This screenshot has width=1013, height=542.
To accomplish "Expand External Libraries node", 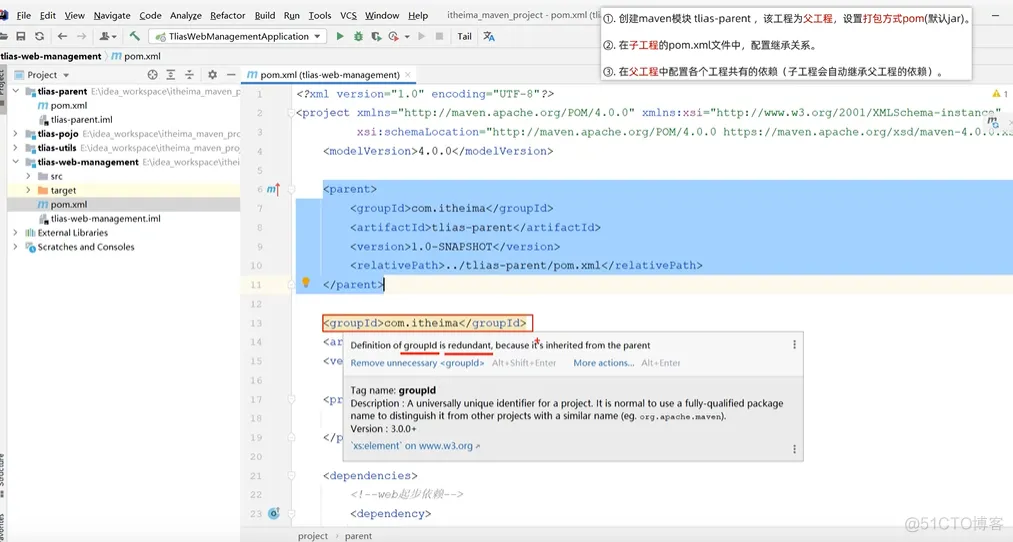I will tap(16, 233).
